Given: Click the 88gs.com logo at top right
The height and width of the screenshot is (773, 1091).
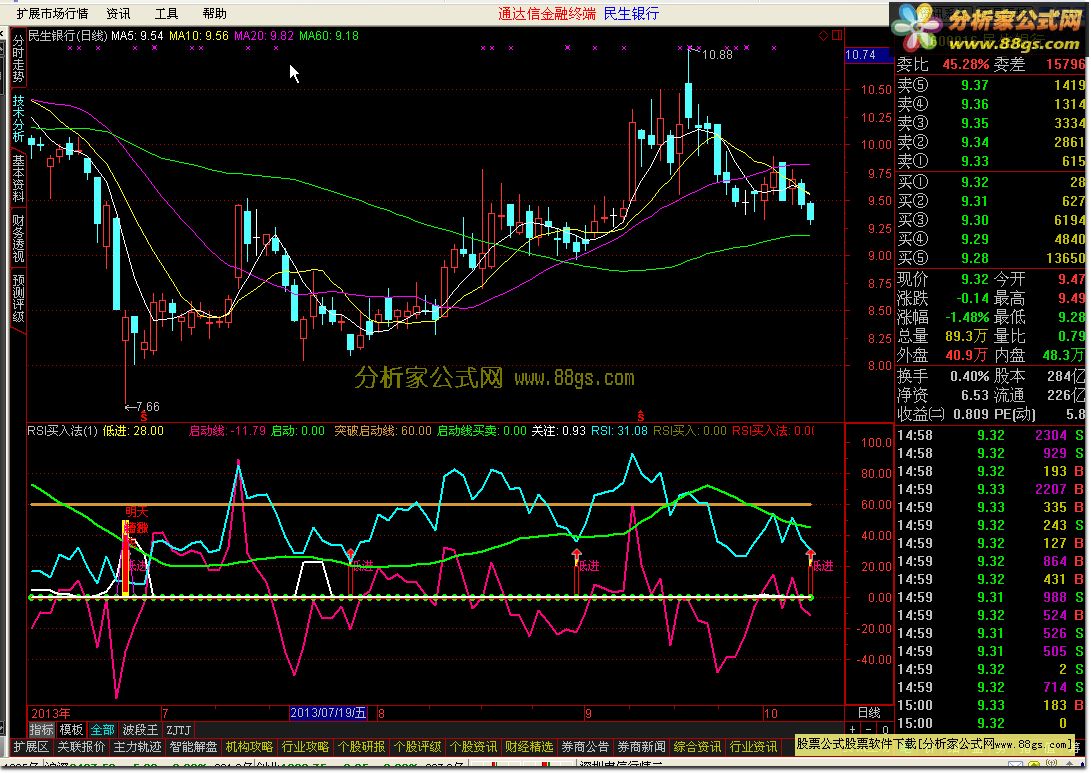Looking at the screenshot, I should click(989, 28).
